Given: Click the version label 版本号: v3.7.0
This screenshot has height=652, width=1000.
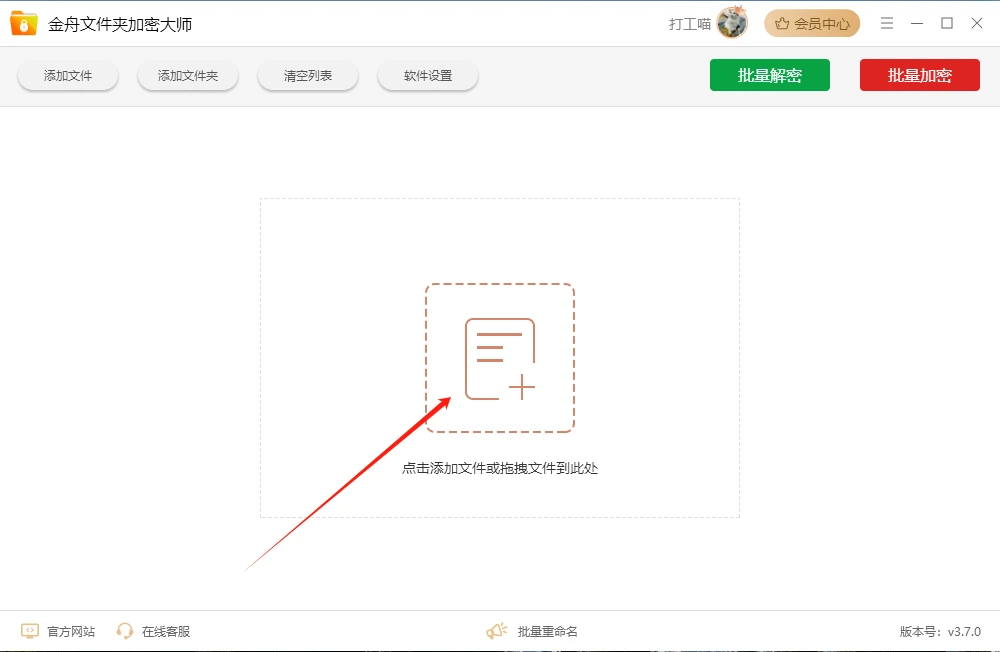Looking at the screenshot, I should point(940,632).
